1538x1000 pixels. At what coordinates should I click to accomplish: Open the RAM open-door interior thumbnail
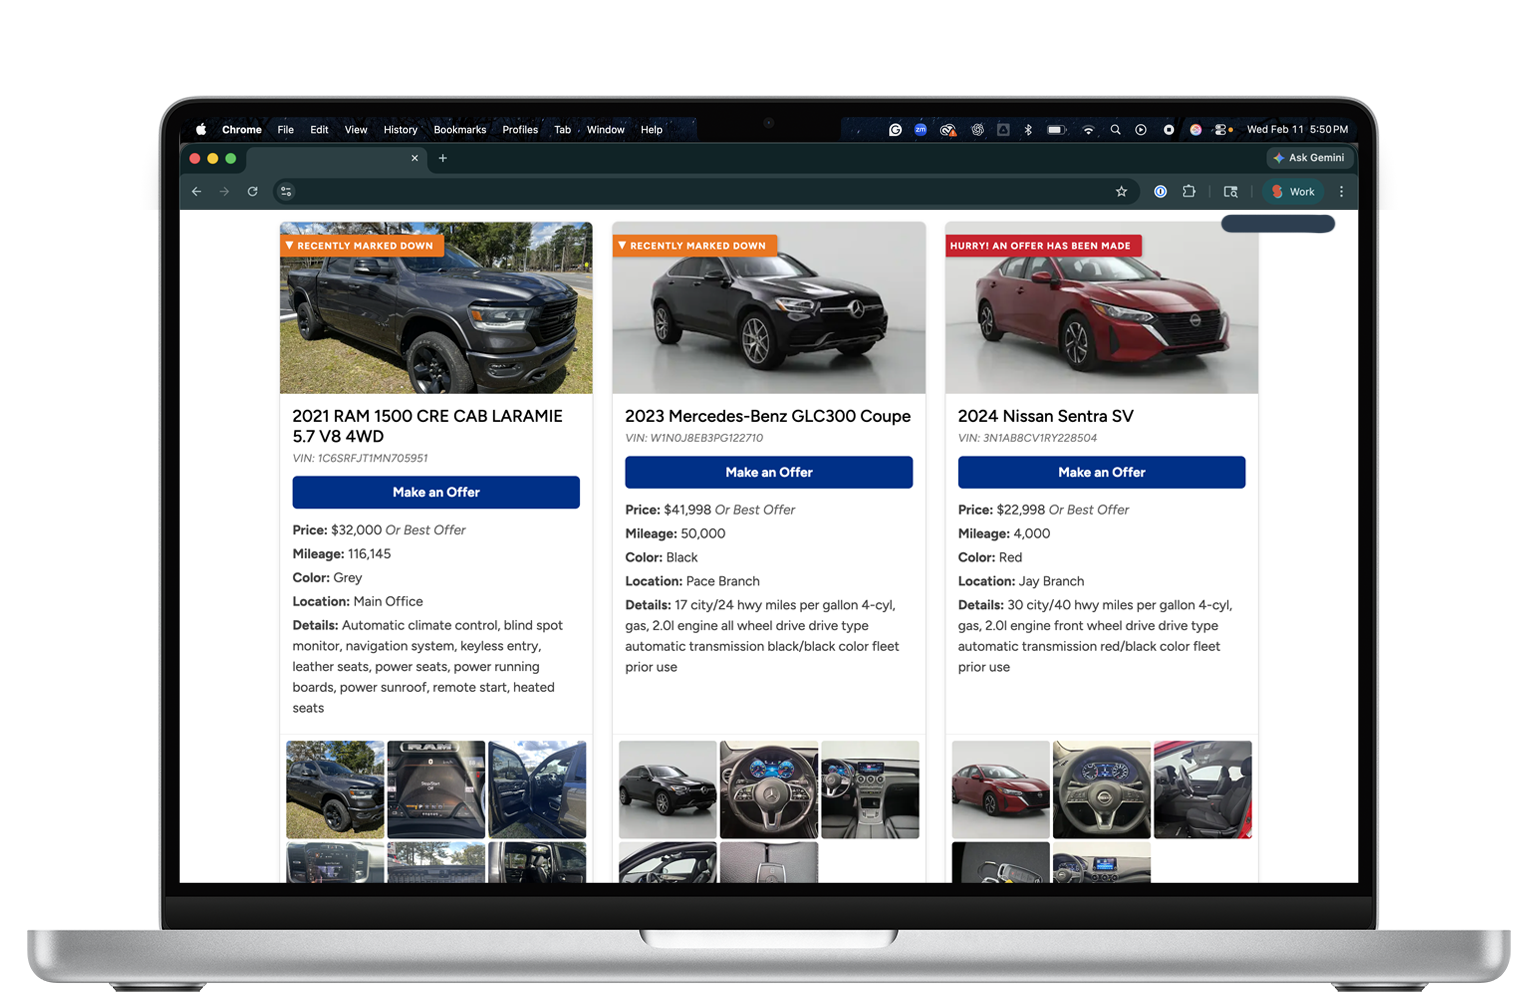tap(537, 790)
